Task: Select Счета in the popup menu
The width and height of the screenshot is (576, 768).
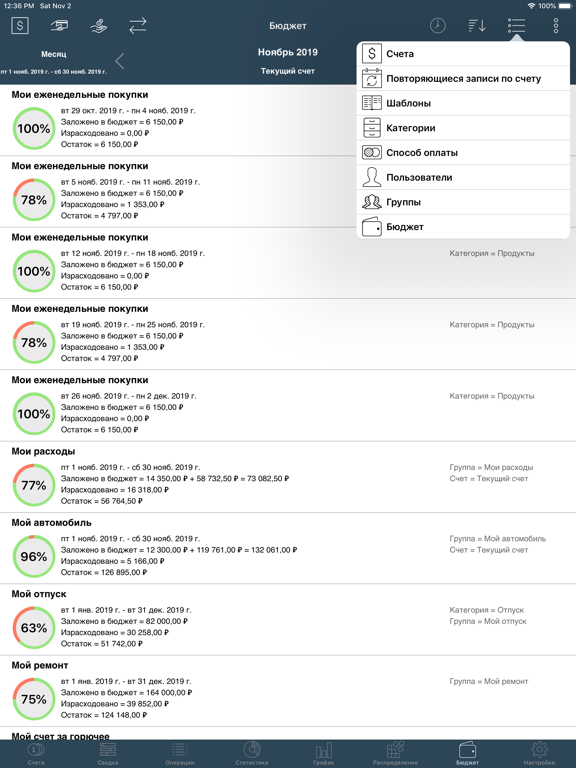Action: tap(463, 53)
